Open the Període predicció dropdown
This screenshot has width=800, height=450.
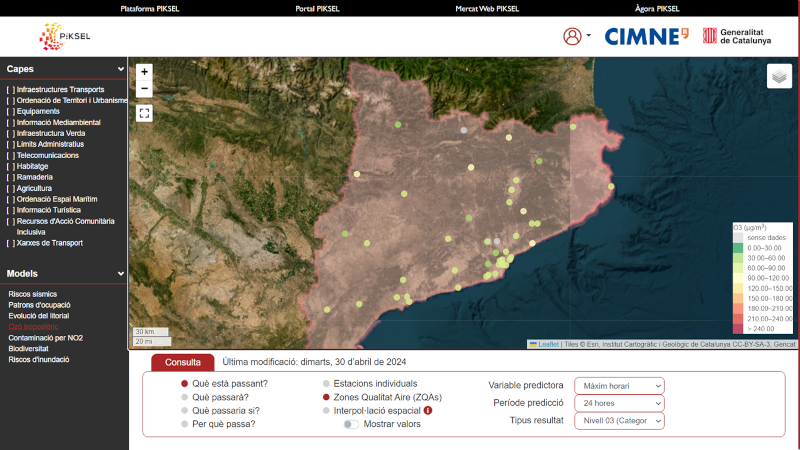[619, 403]
